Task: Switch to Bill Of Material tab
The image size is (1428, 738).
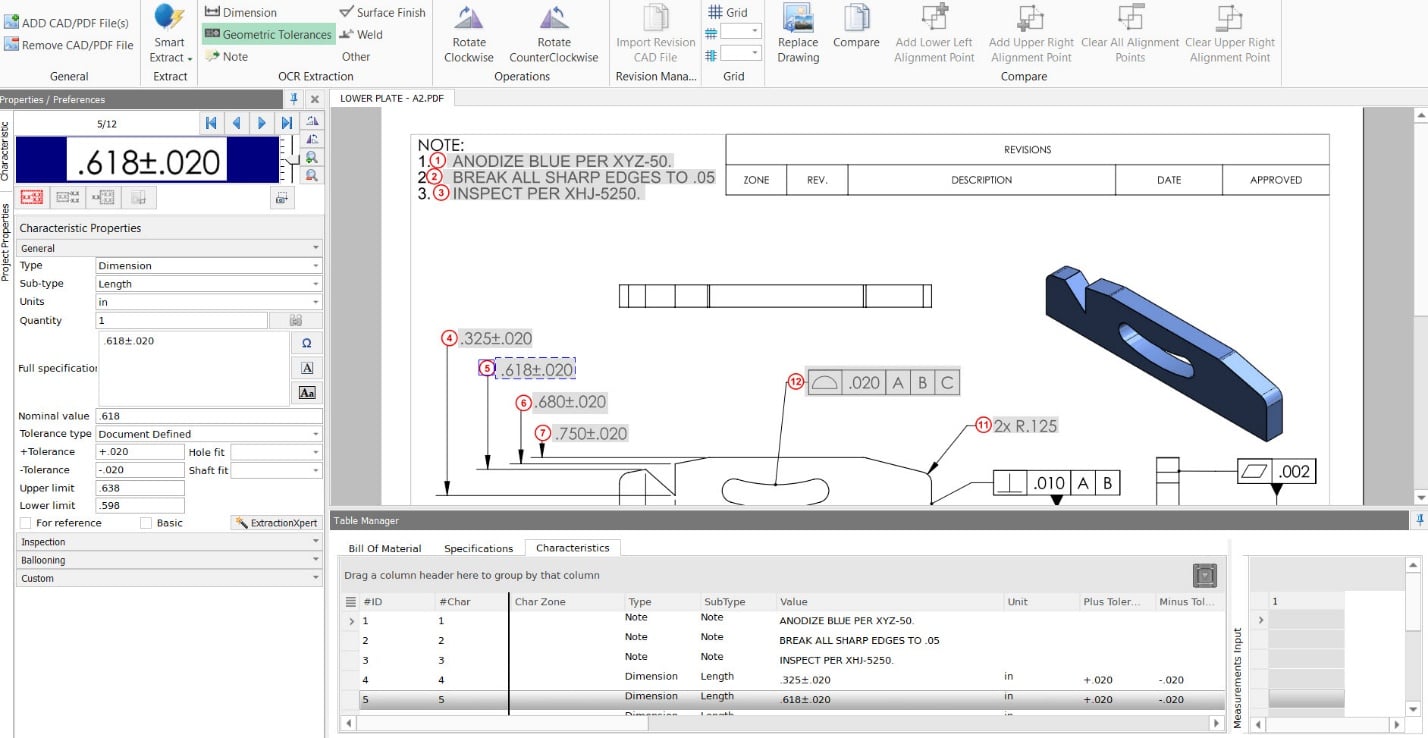Action: tap(385, 548)
